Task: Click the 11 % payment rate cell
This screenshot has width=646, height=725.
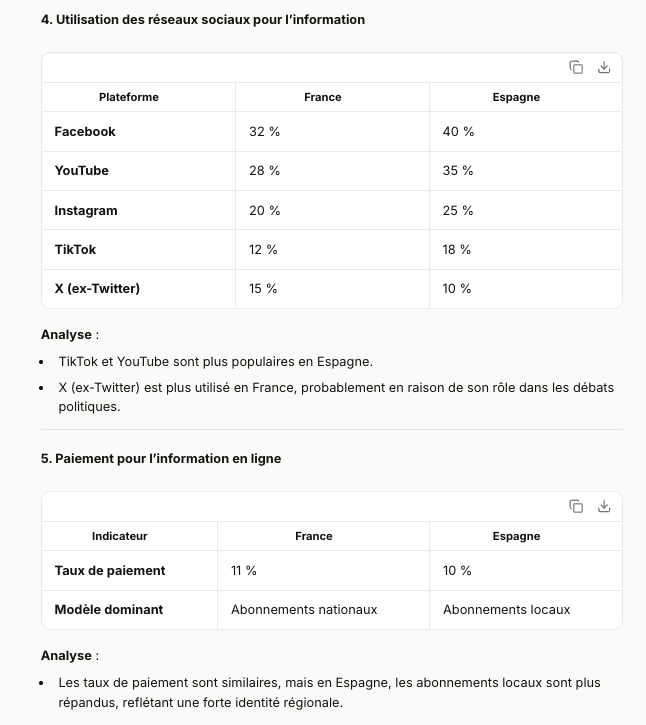Action: click(244, 571)
